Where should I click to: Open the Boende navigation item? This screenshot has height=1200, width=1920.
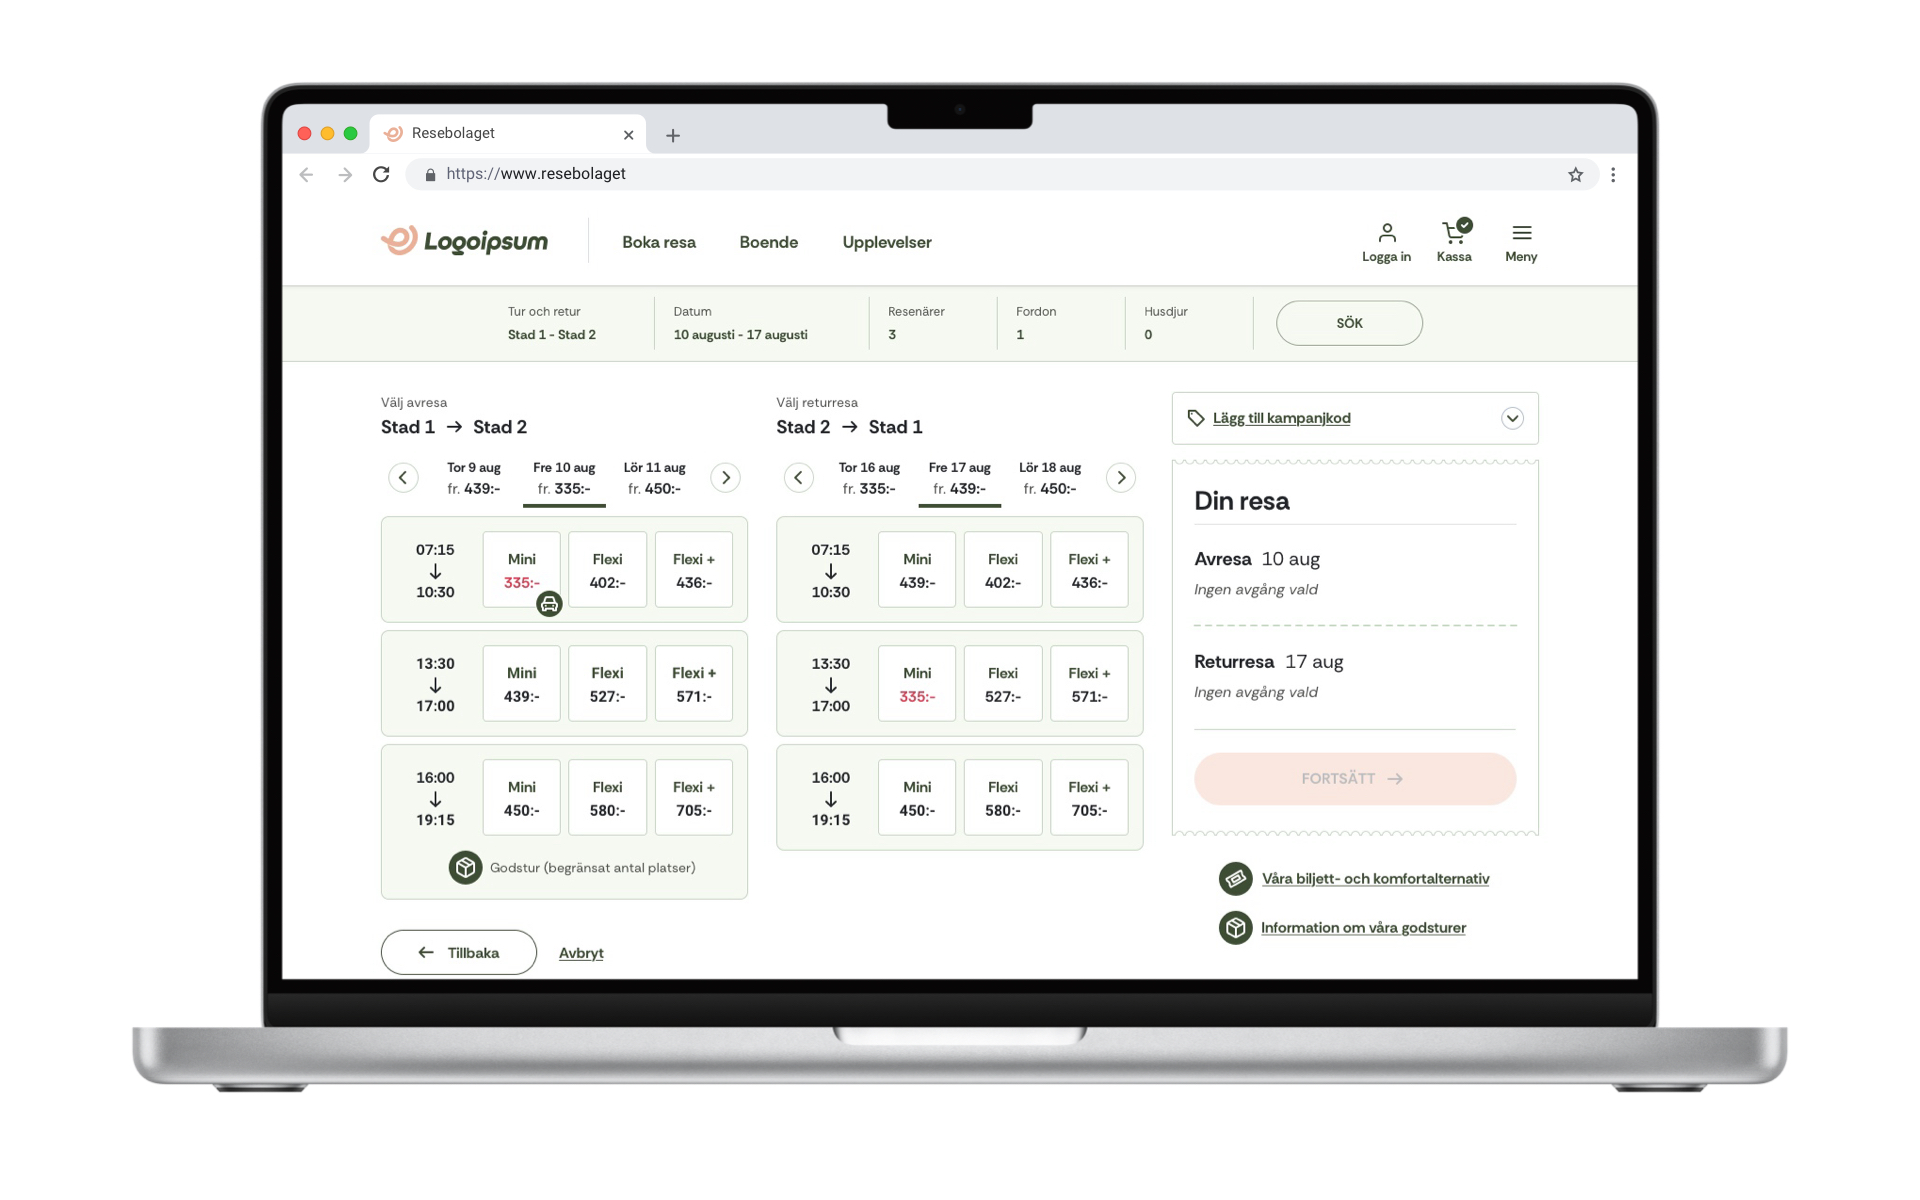[x=768, y=242]
